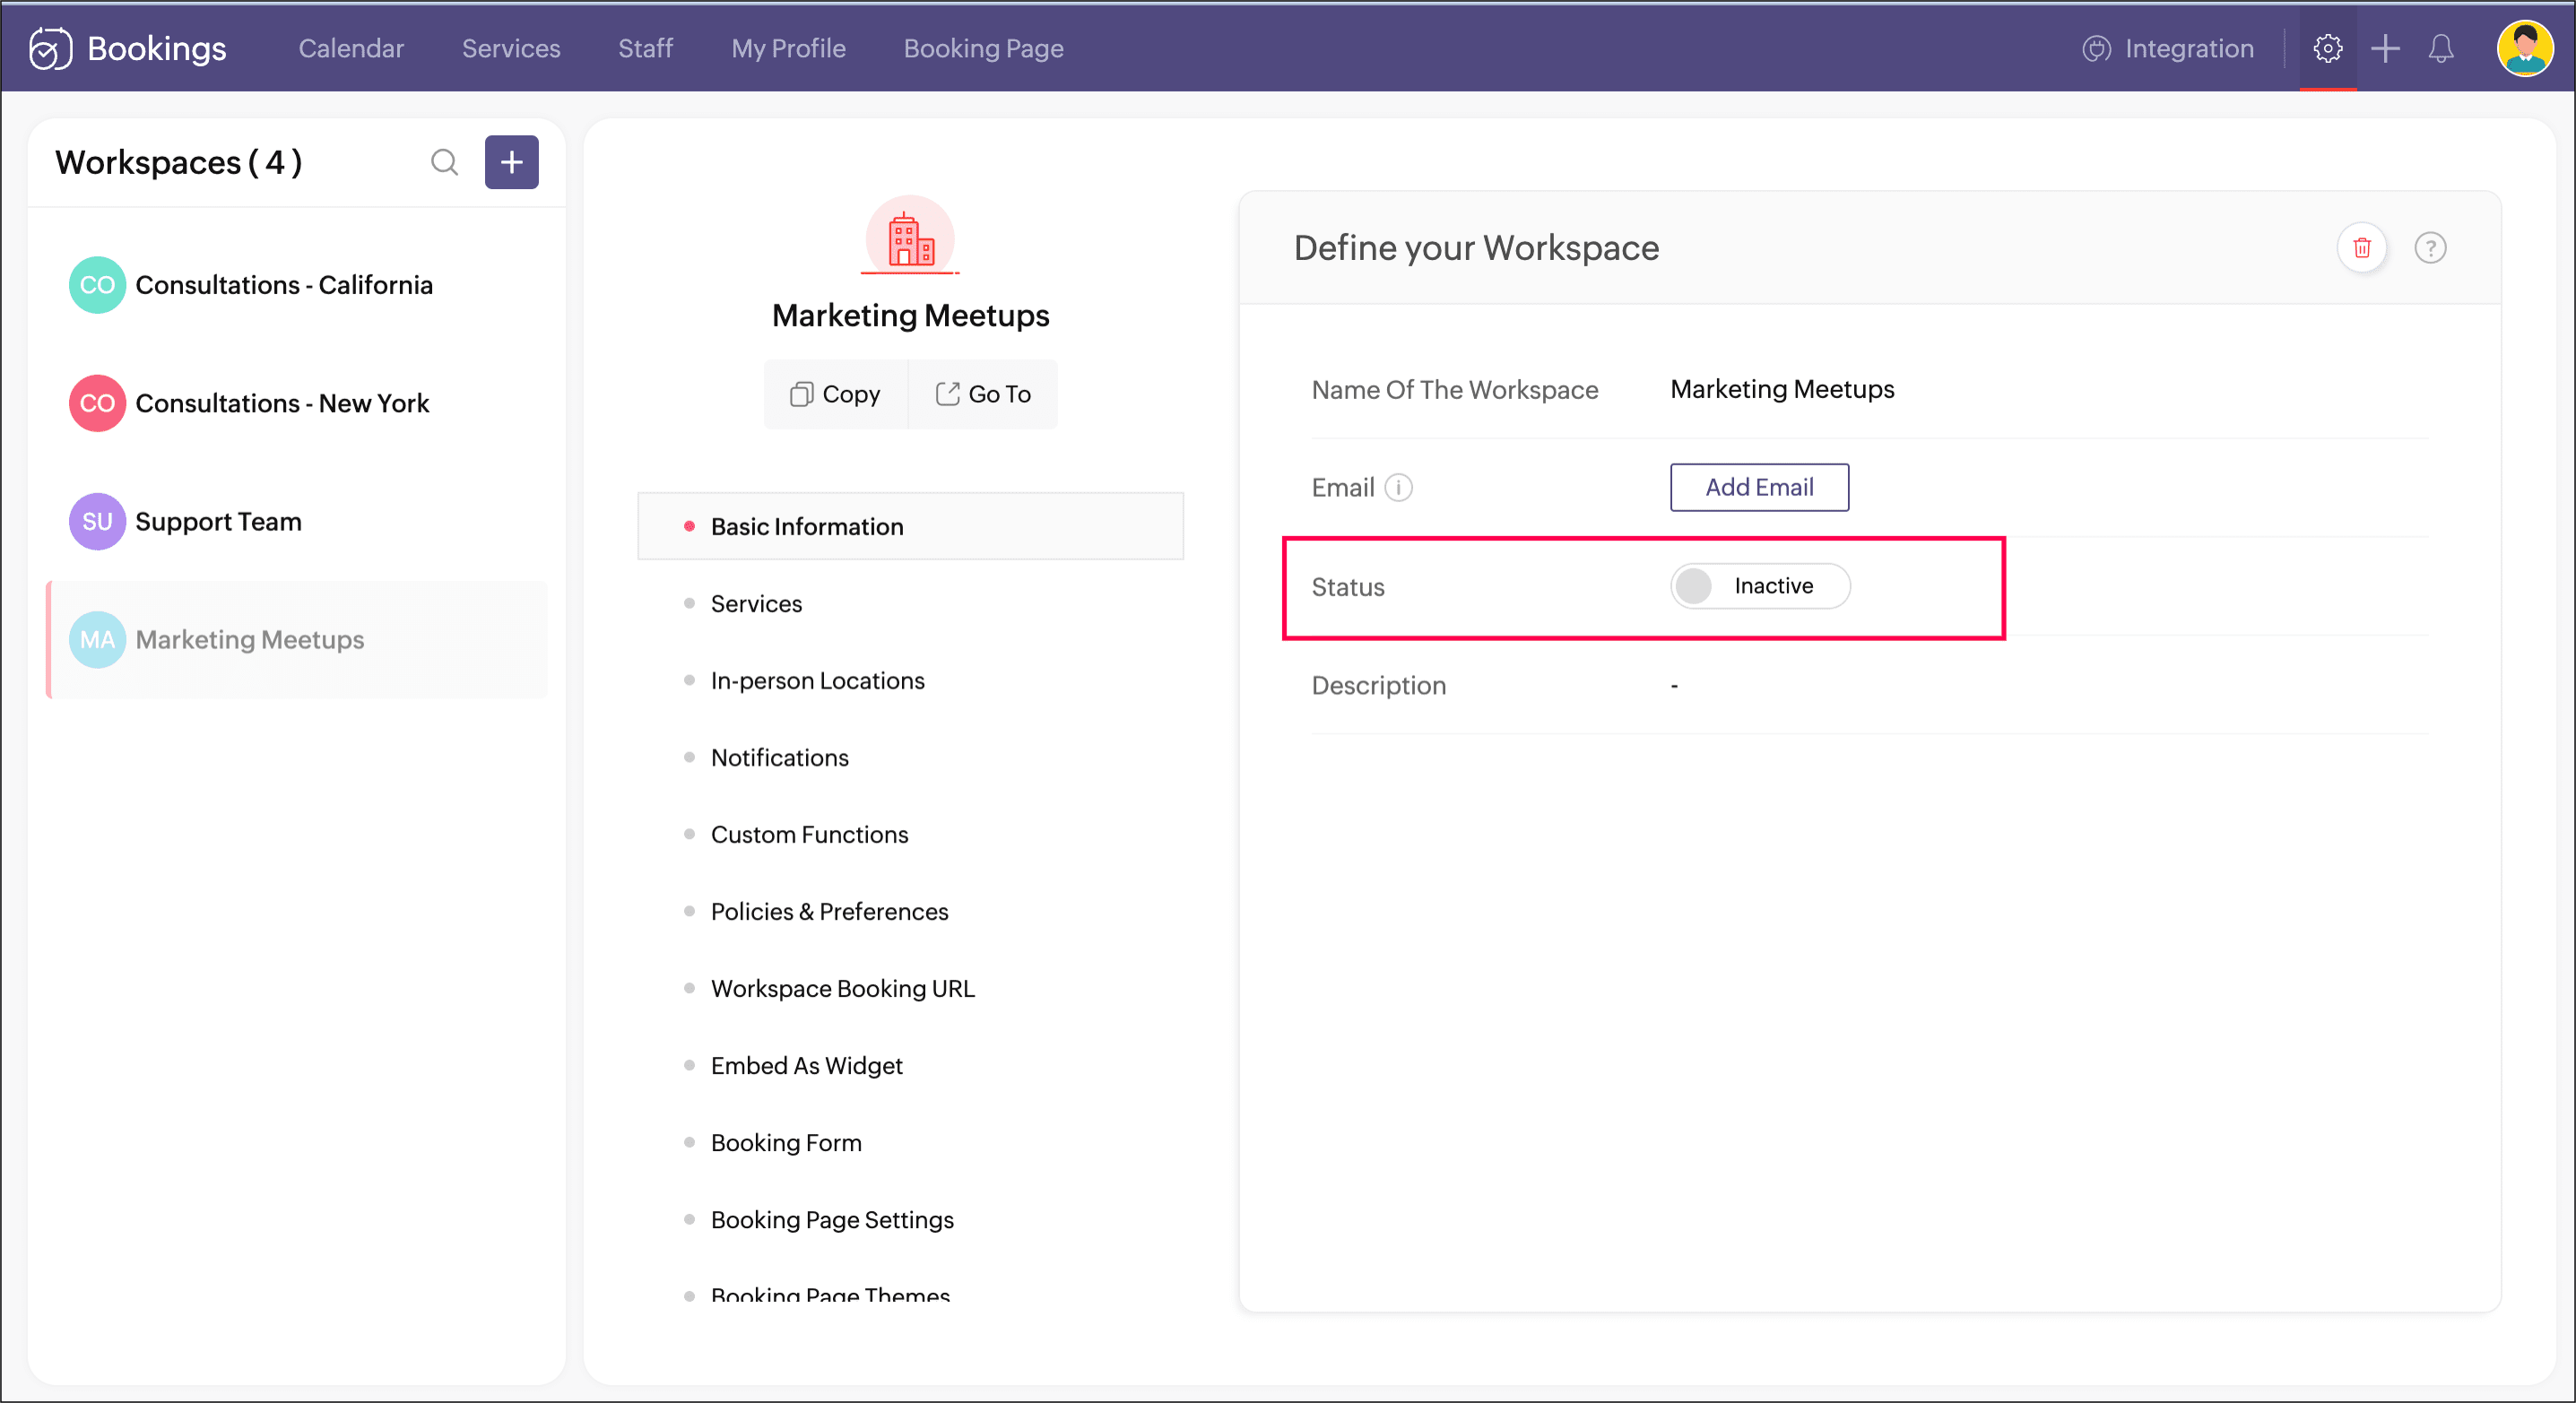The image size is (2576, 1403).
Task: Click the Go To button
Action: [x=983, y=394]
